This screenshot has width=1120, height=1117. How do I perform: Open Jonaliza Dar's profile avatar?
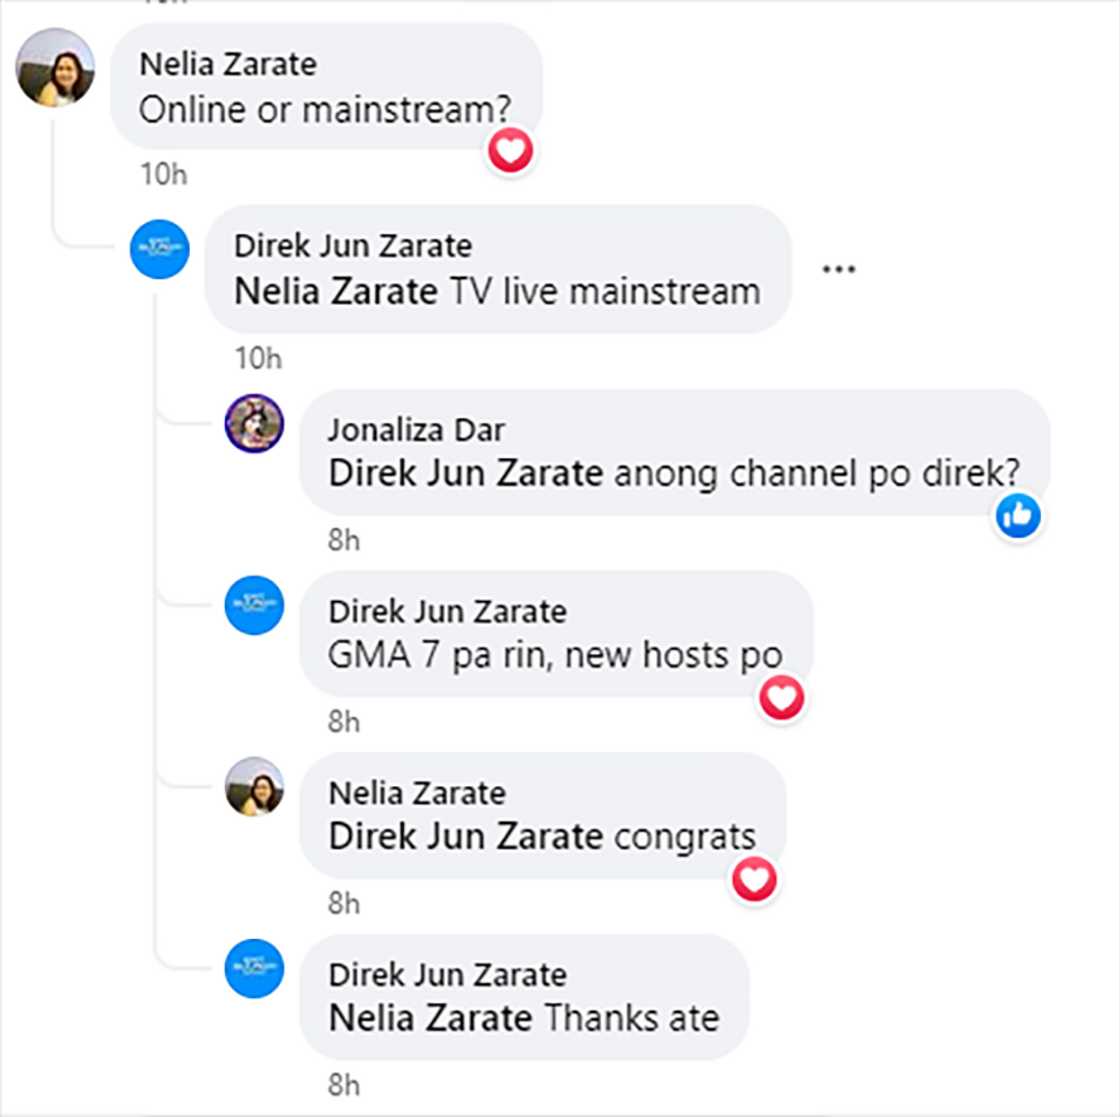click(254, 423)
